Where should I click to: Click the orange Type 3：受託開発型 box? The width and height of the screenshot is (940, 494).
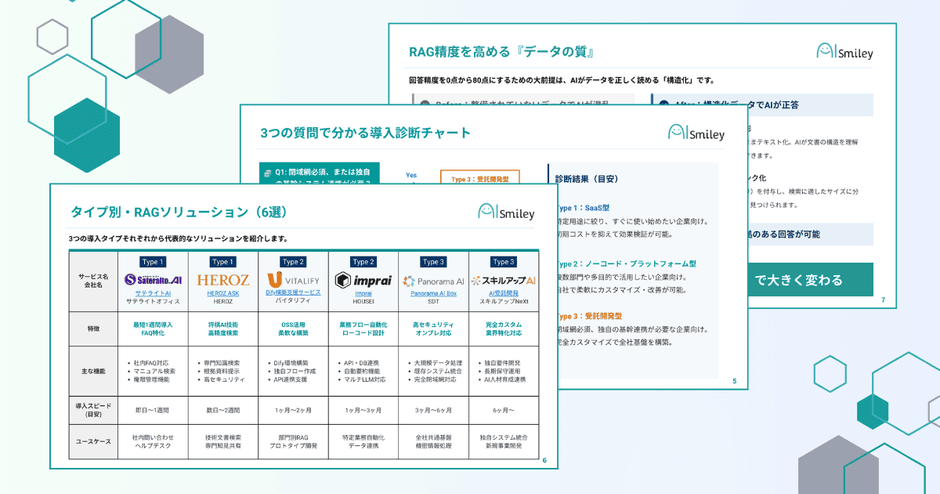[x=480, y=177]
